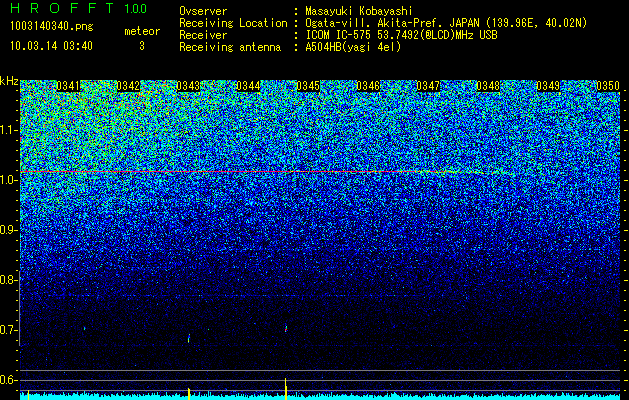Screen dimensions: 629x400
Task: Click the 0344 time marker
Action: (x=248, y=86)
